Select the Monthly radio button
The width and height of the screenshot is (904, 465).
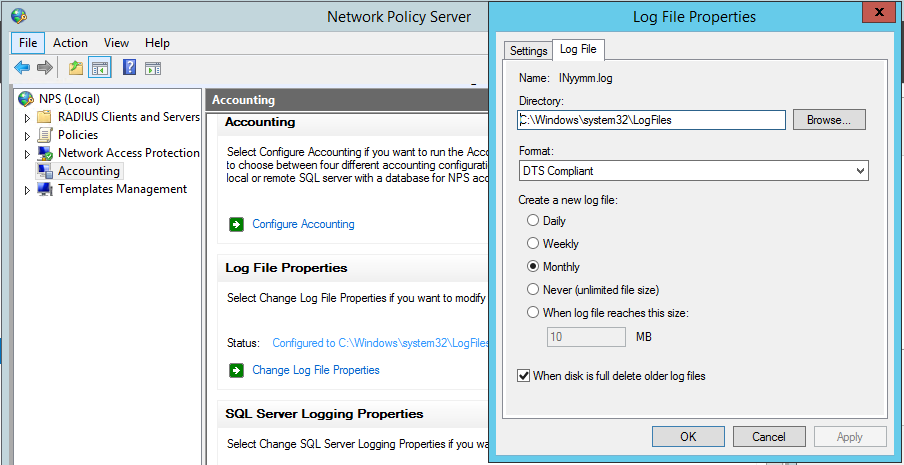[533, 267]
